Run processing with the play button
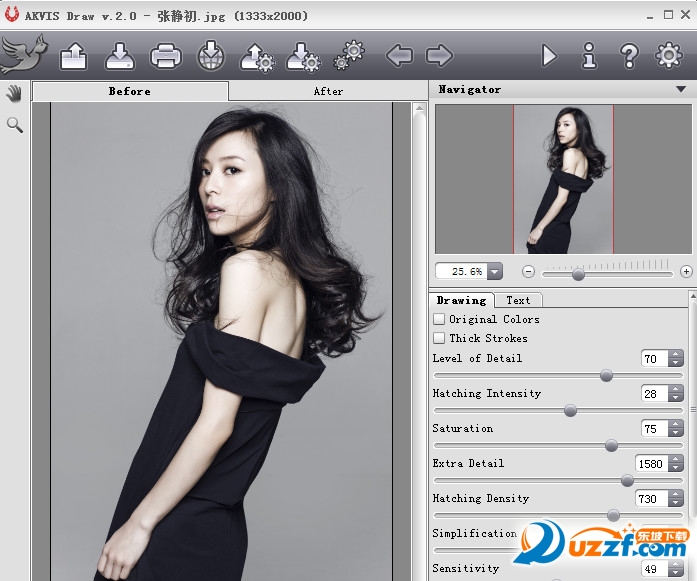Screen dimensions: 697x581 coord(549,56)
